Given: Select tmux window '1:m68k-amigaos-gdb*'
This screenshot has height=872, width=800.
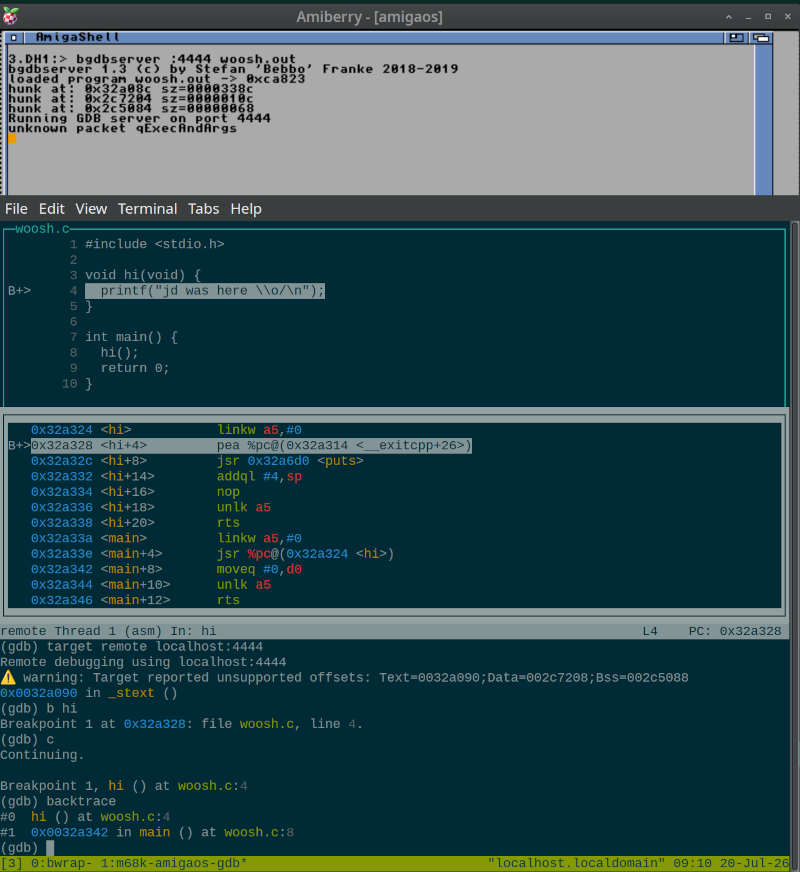Looking at the screenshot, I should click(x=174, y=864).
